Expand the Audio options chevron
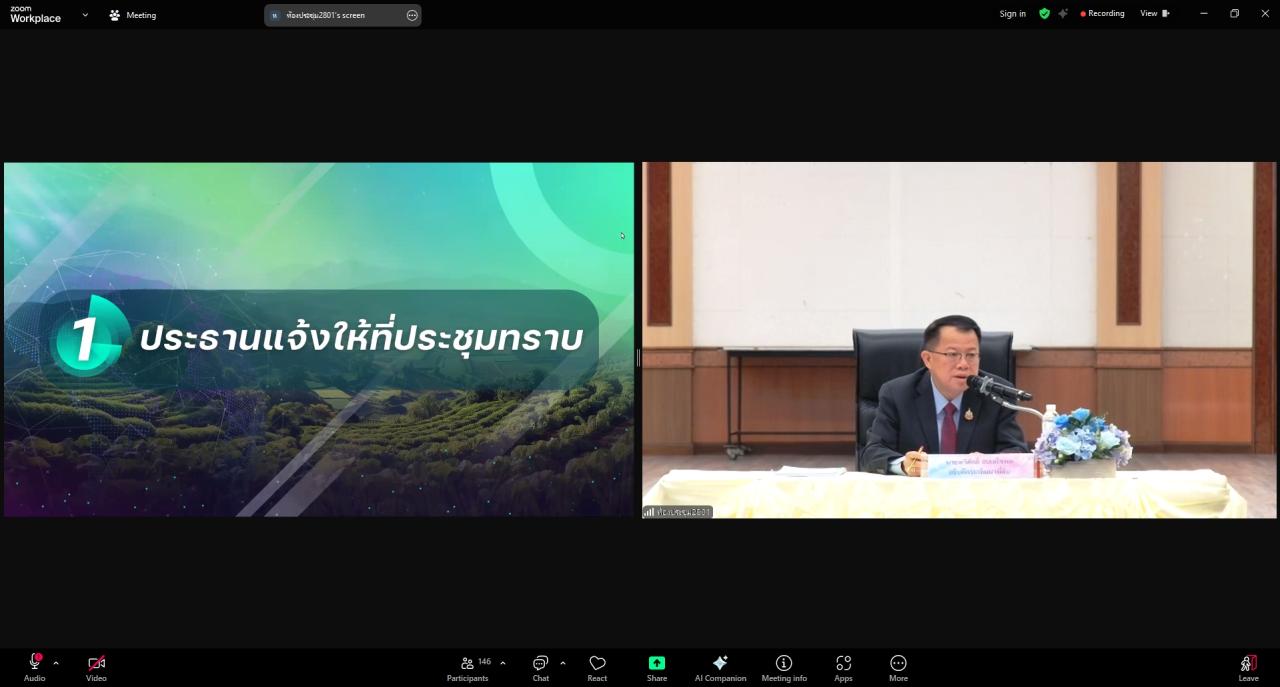 tap(56, 663)
